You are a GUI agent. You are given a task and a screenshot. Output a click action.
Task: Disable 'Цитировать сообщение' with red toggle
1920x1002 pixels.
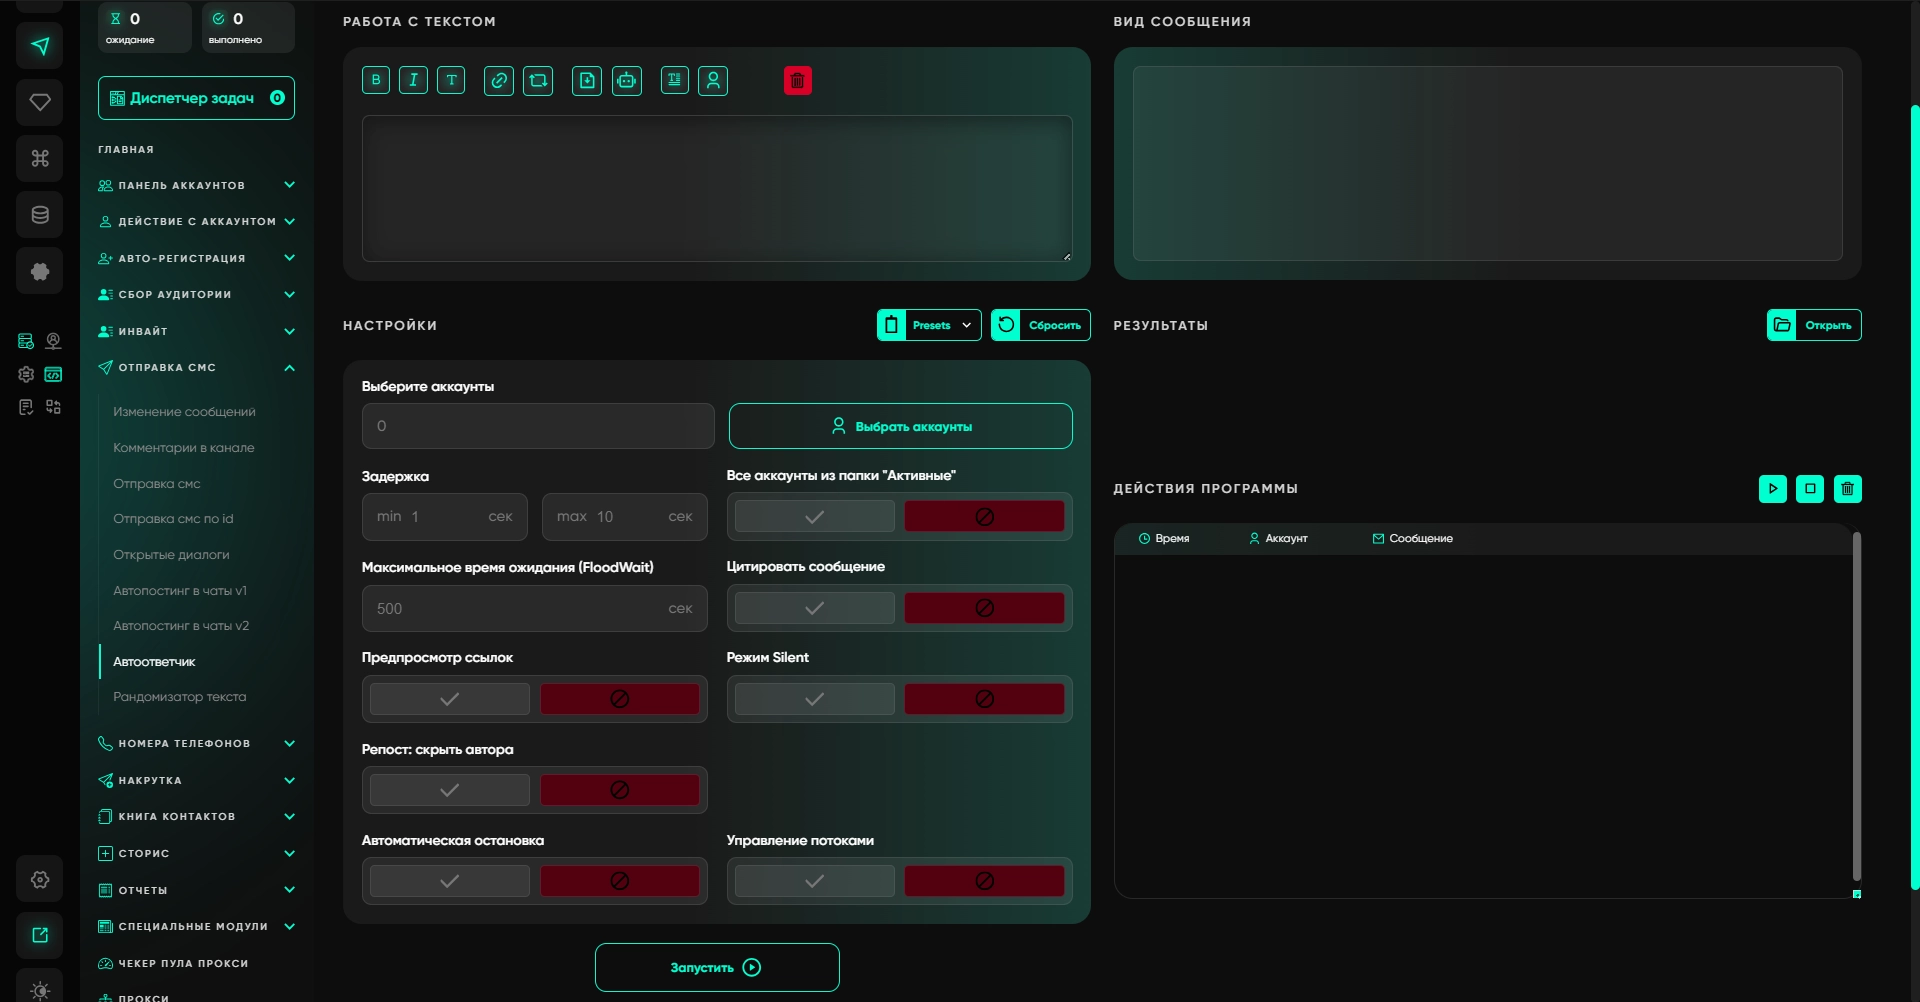tap(985, 608)
